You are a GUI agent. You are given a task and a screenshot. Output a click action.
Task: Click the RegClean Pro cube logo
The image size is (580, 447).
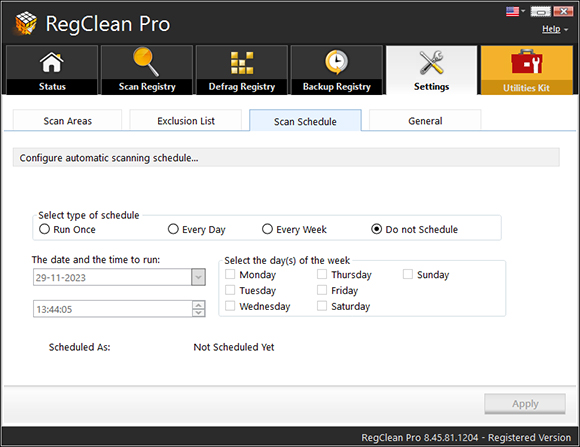[x=26, y=23]
